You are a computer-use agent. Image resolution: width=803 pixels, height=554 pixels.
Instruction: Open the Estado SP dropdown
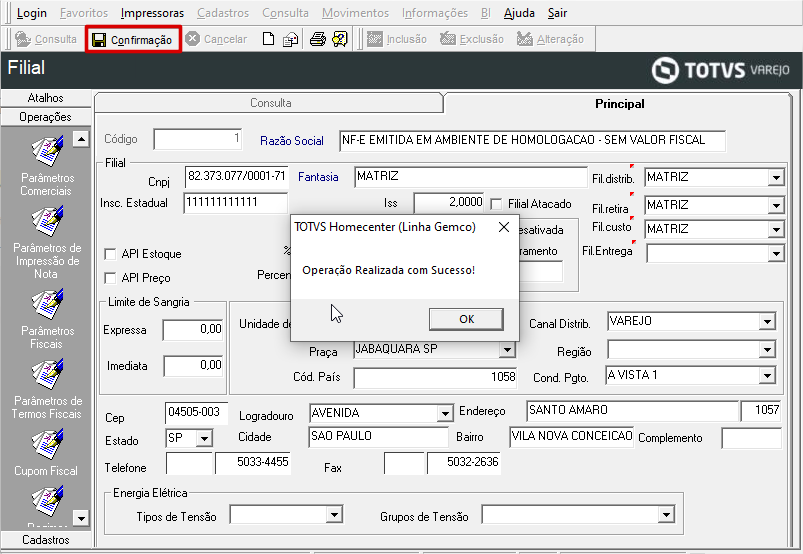point(204,438)
